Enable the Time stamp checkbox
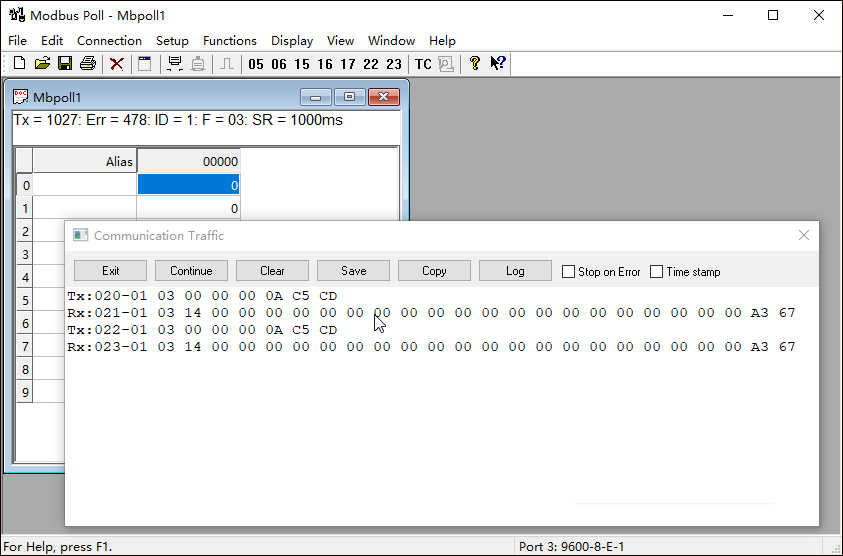The height and width of the screenshot is (556, 843). [x=656, y=272]
